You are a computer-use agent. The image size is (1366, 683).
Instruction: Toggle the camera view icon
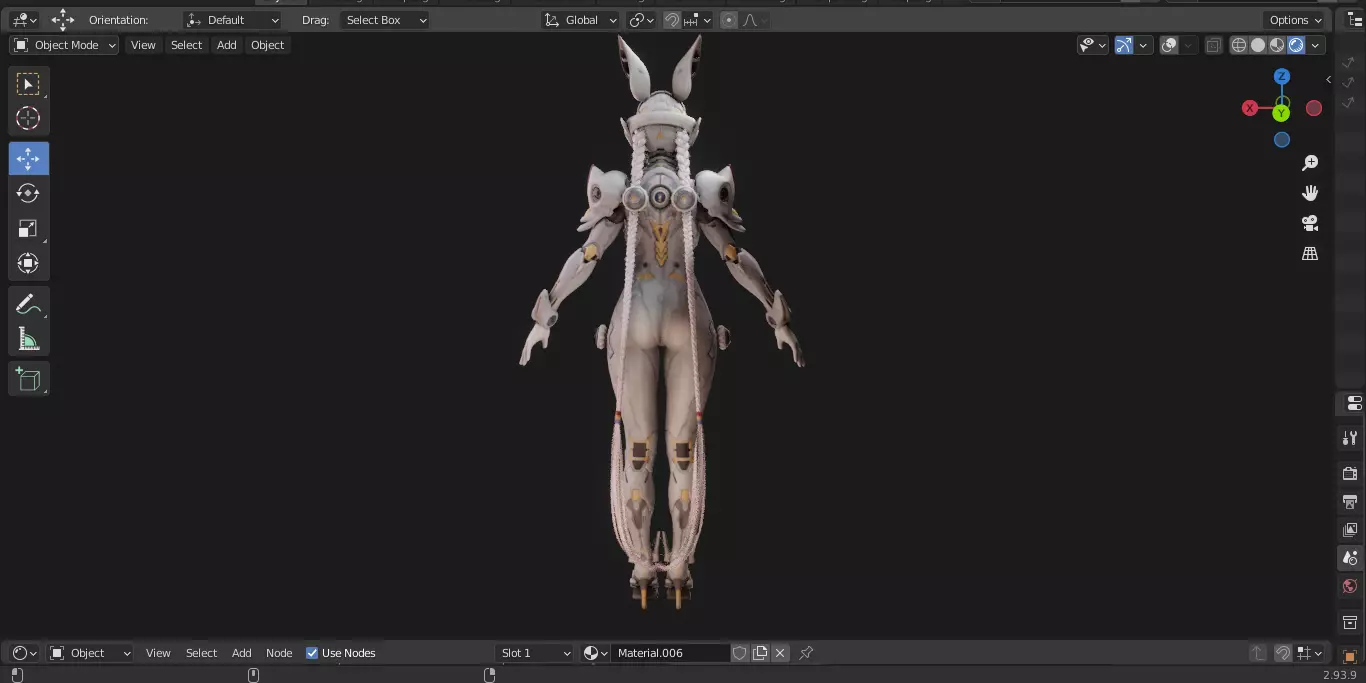point(1310,223)
